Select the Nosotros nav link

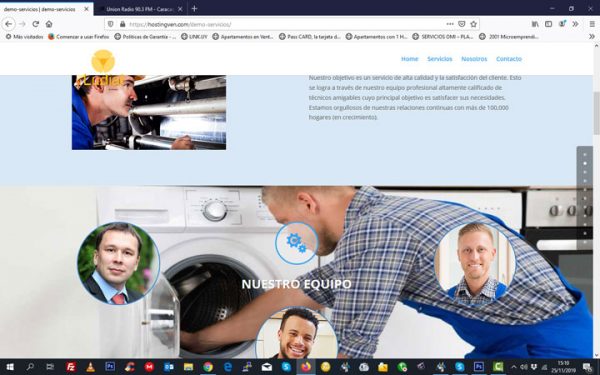coord(474,59)
